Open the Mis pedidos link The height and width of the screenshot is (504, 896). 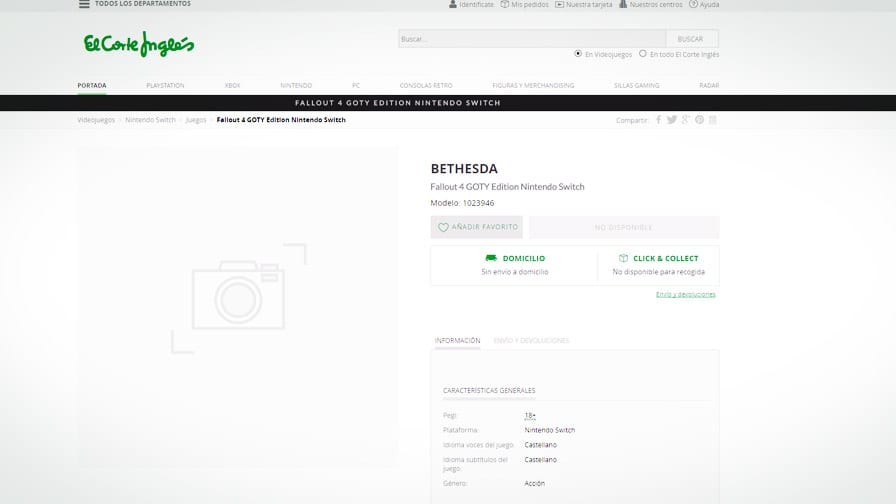[529, 5]
